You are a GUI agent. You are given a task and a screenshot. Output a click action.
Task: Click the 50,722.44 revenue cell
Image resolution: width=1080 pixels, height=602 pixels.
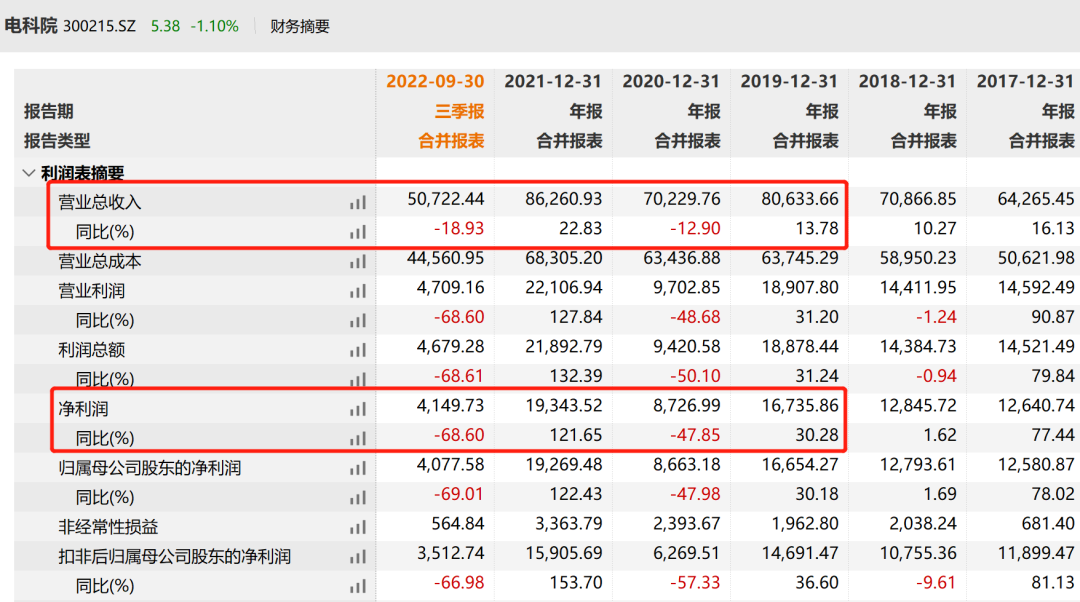pyautogui.click(x=446, y=200)
